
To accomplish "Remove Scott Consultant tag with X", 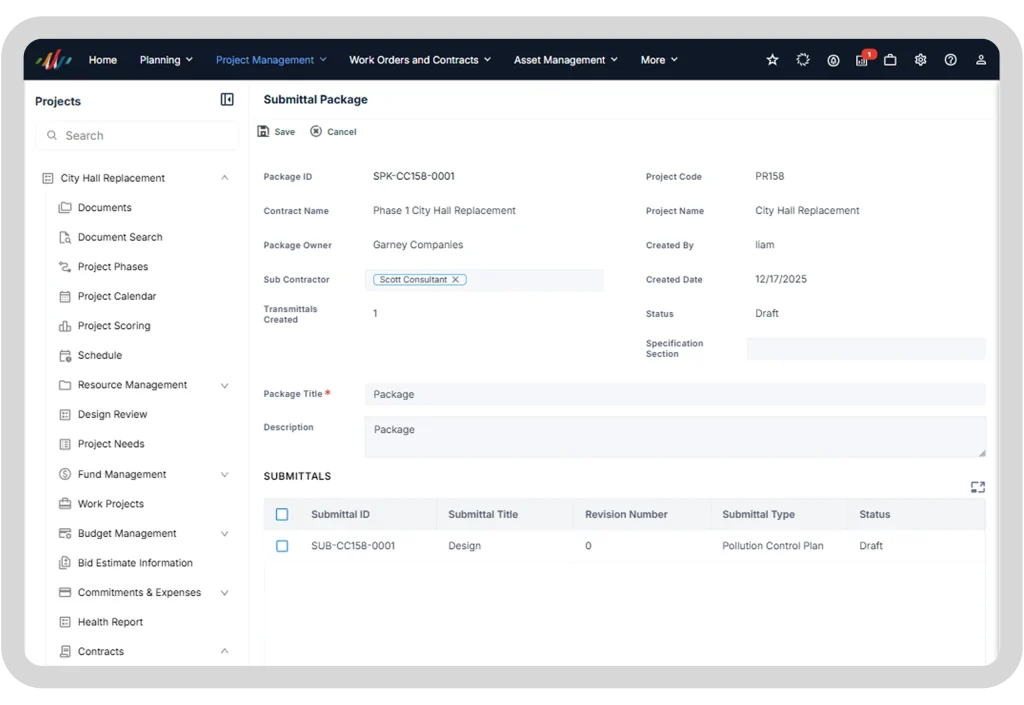I will (456, 279).
